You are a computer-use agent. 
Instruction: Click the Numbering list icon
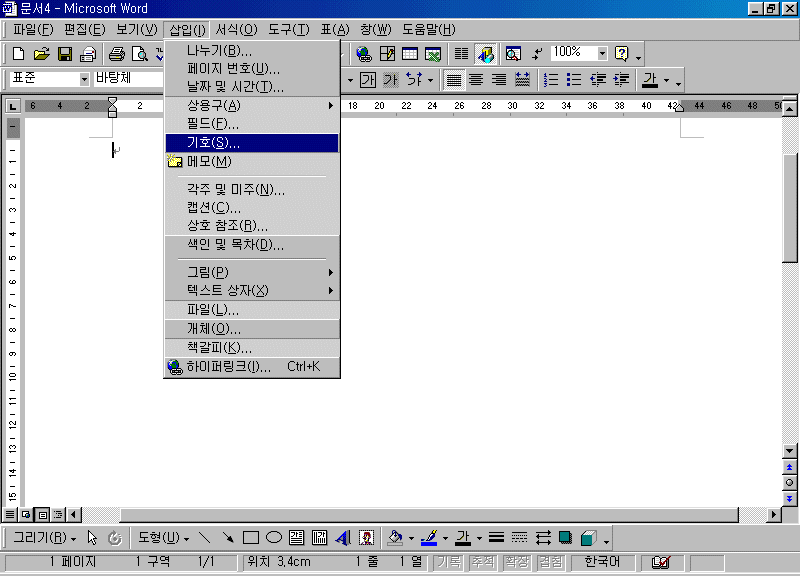pos(551,80)
